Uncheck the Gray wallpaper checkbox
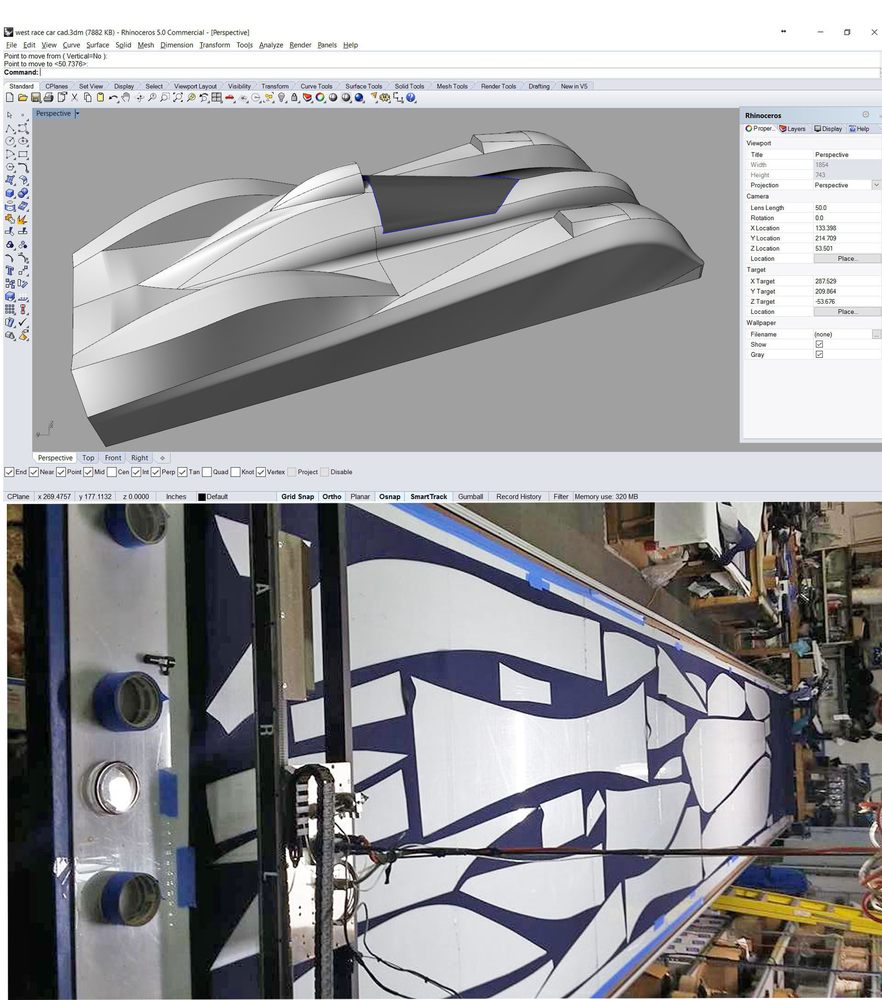 pos(819,354)
